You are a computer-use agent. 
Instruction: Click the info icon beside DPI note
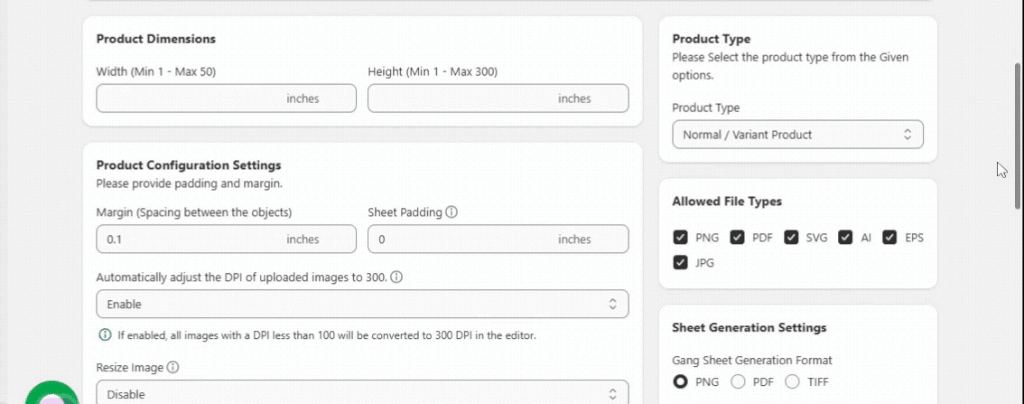tap(104, 335)
